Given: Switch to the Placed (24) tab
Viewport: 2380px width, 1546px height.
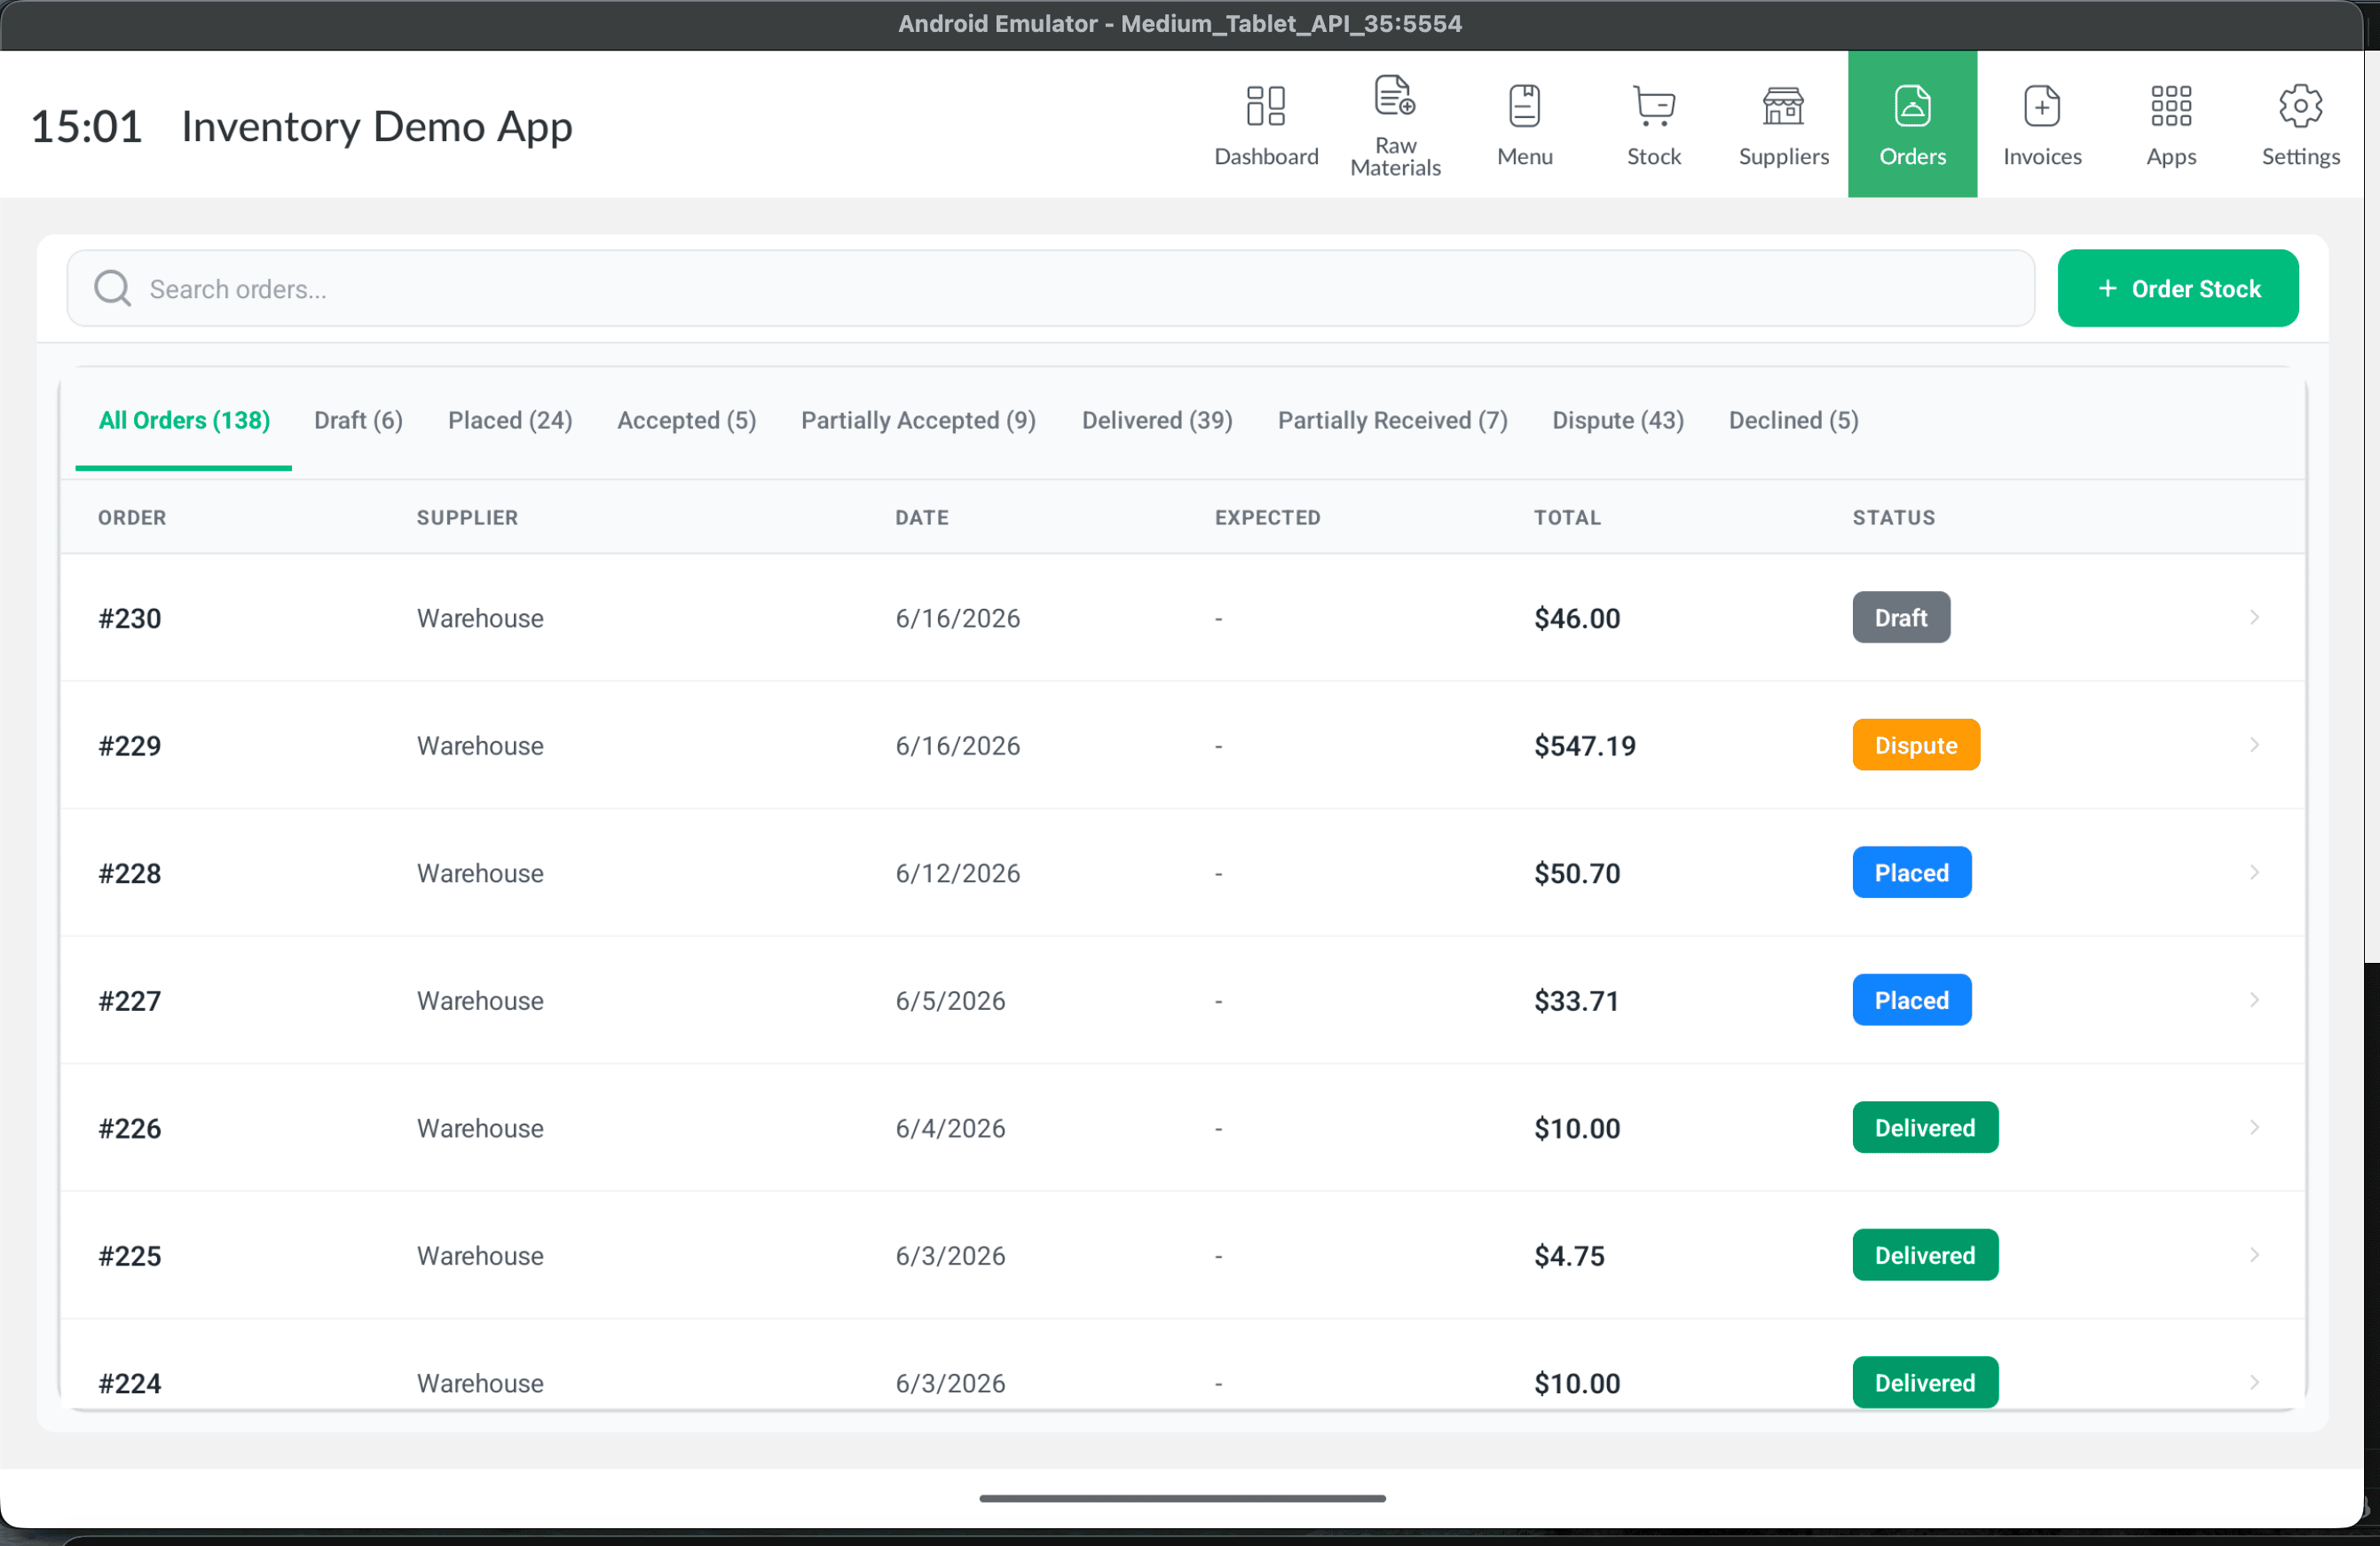Looking at the screenshot, I should [x=510, y=420].
